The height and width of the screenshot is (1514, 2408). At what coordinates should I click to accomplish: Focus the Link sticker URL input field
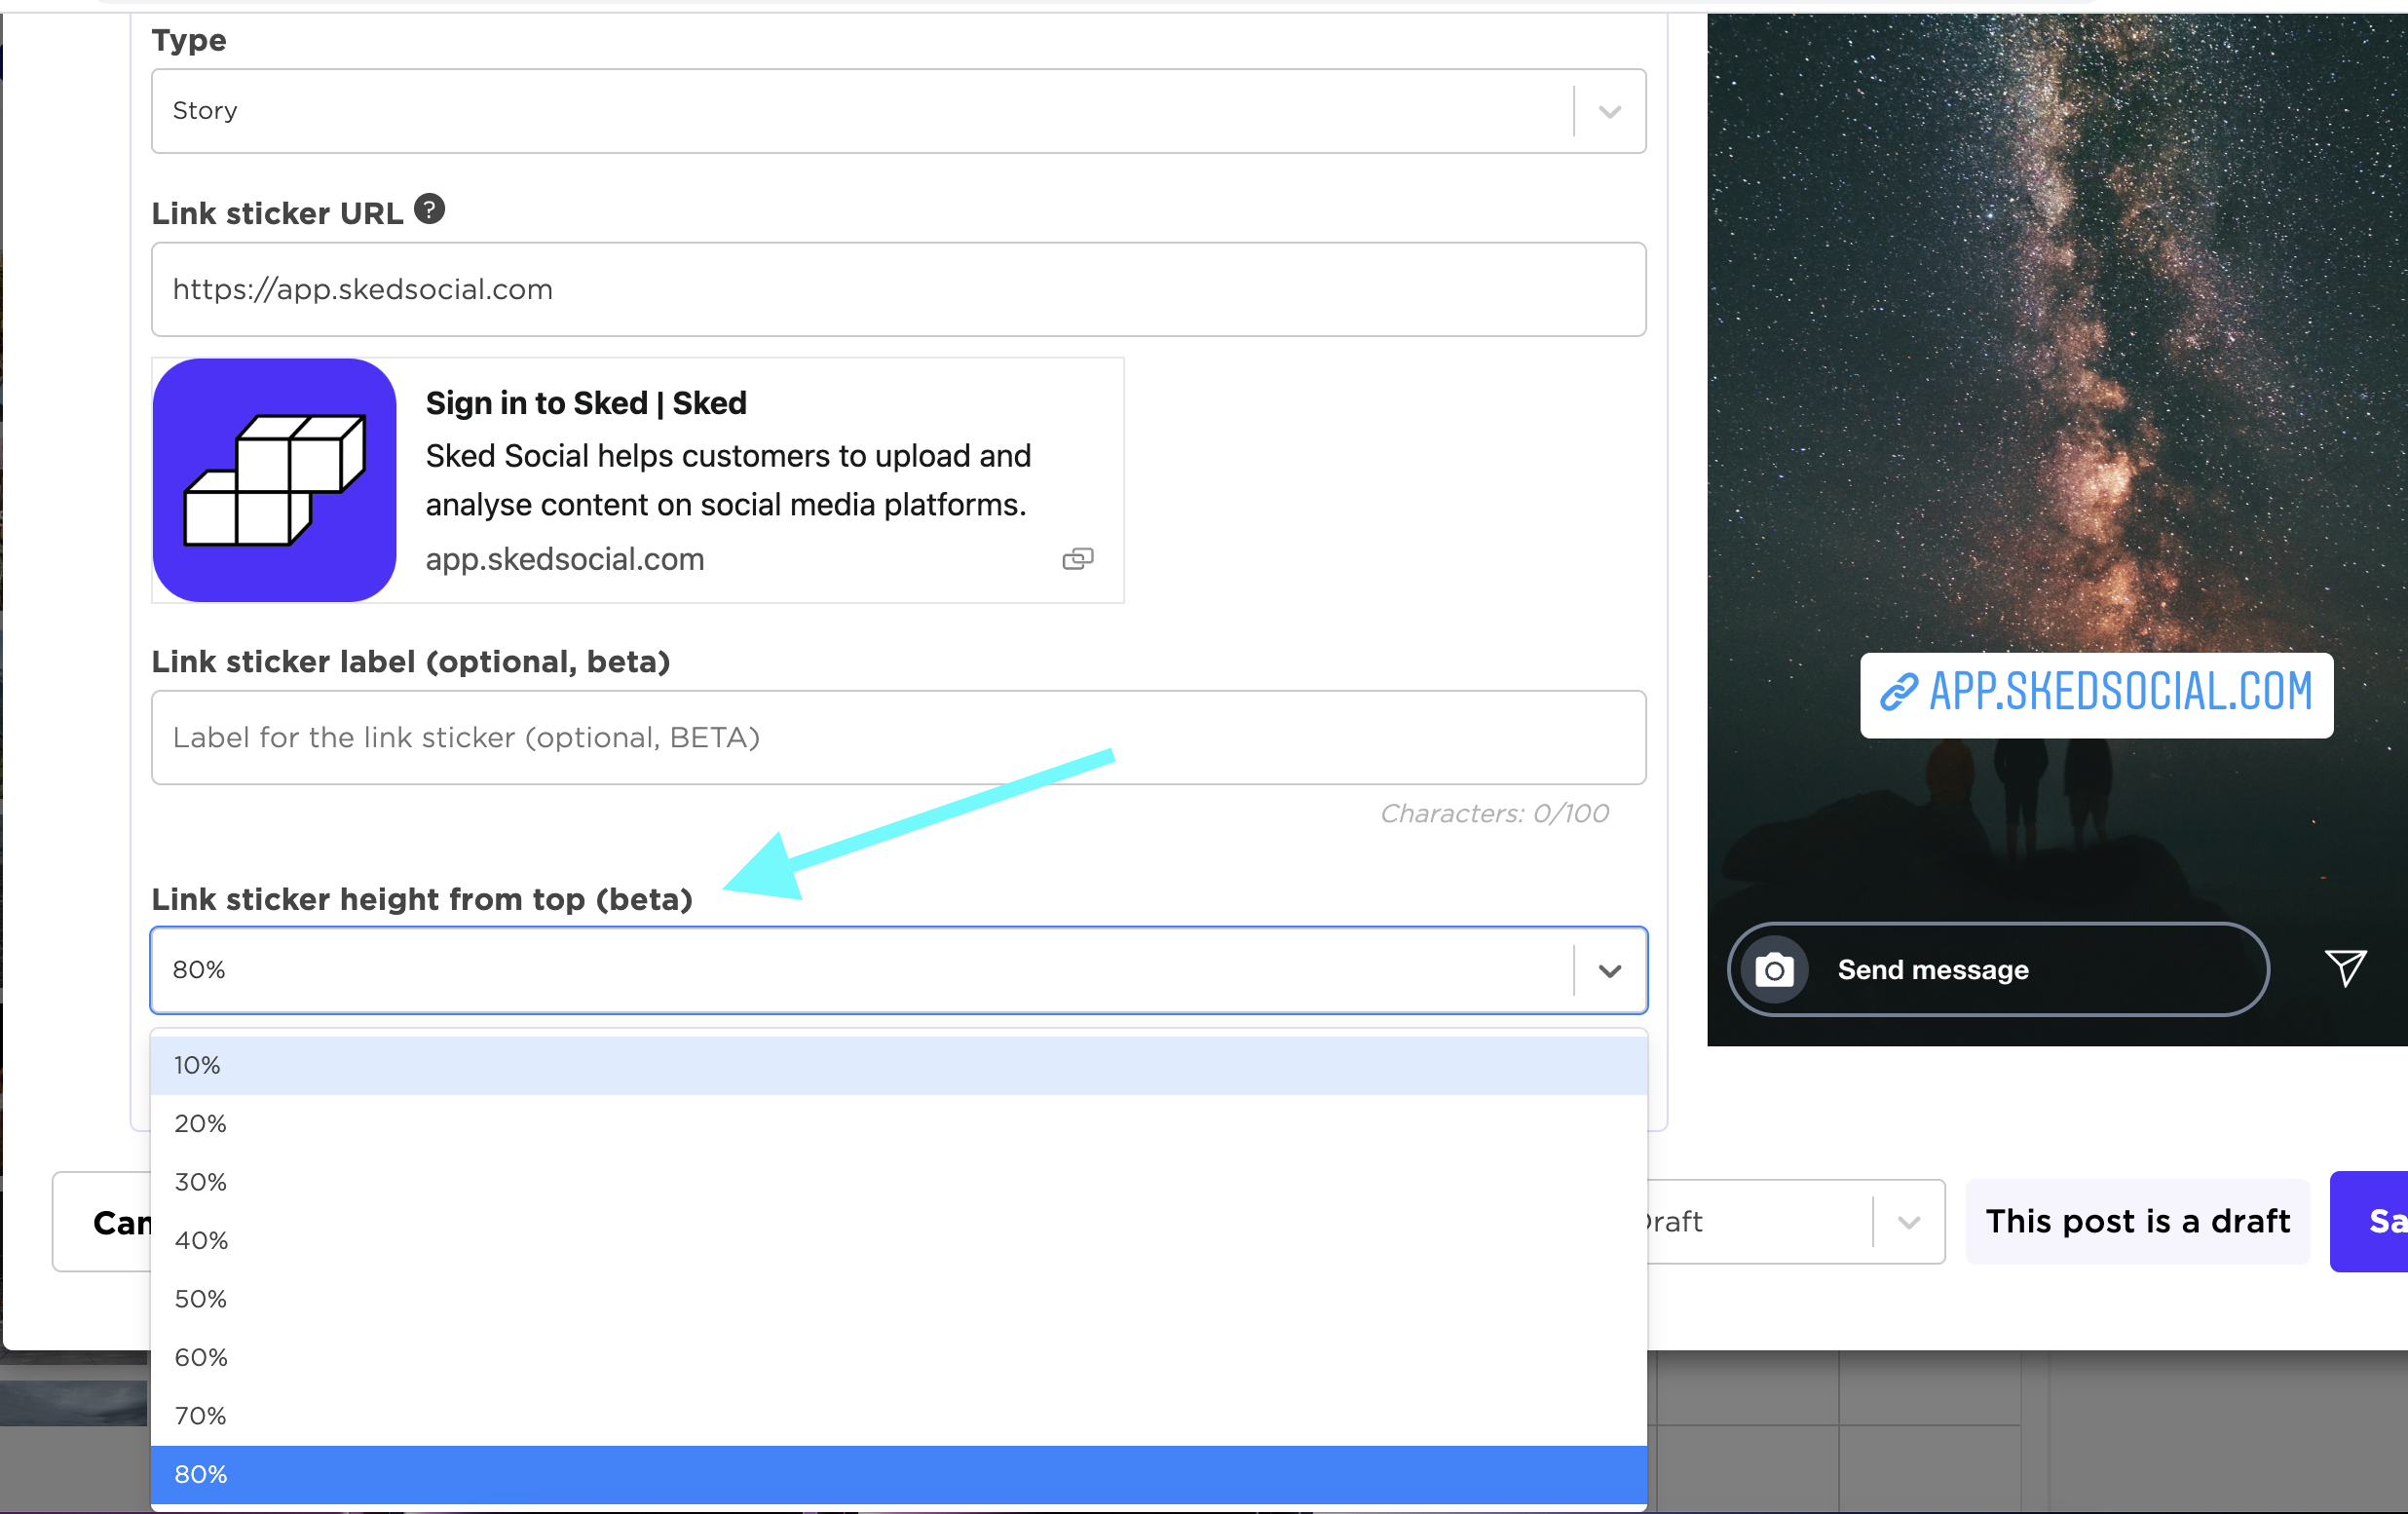(x=898, y=289)
